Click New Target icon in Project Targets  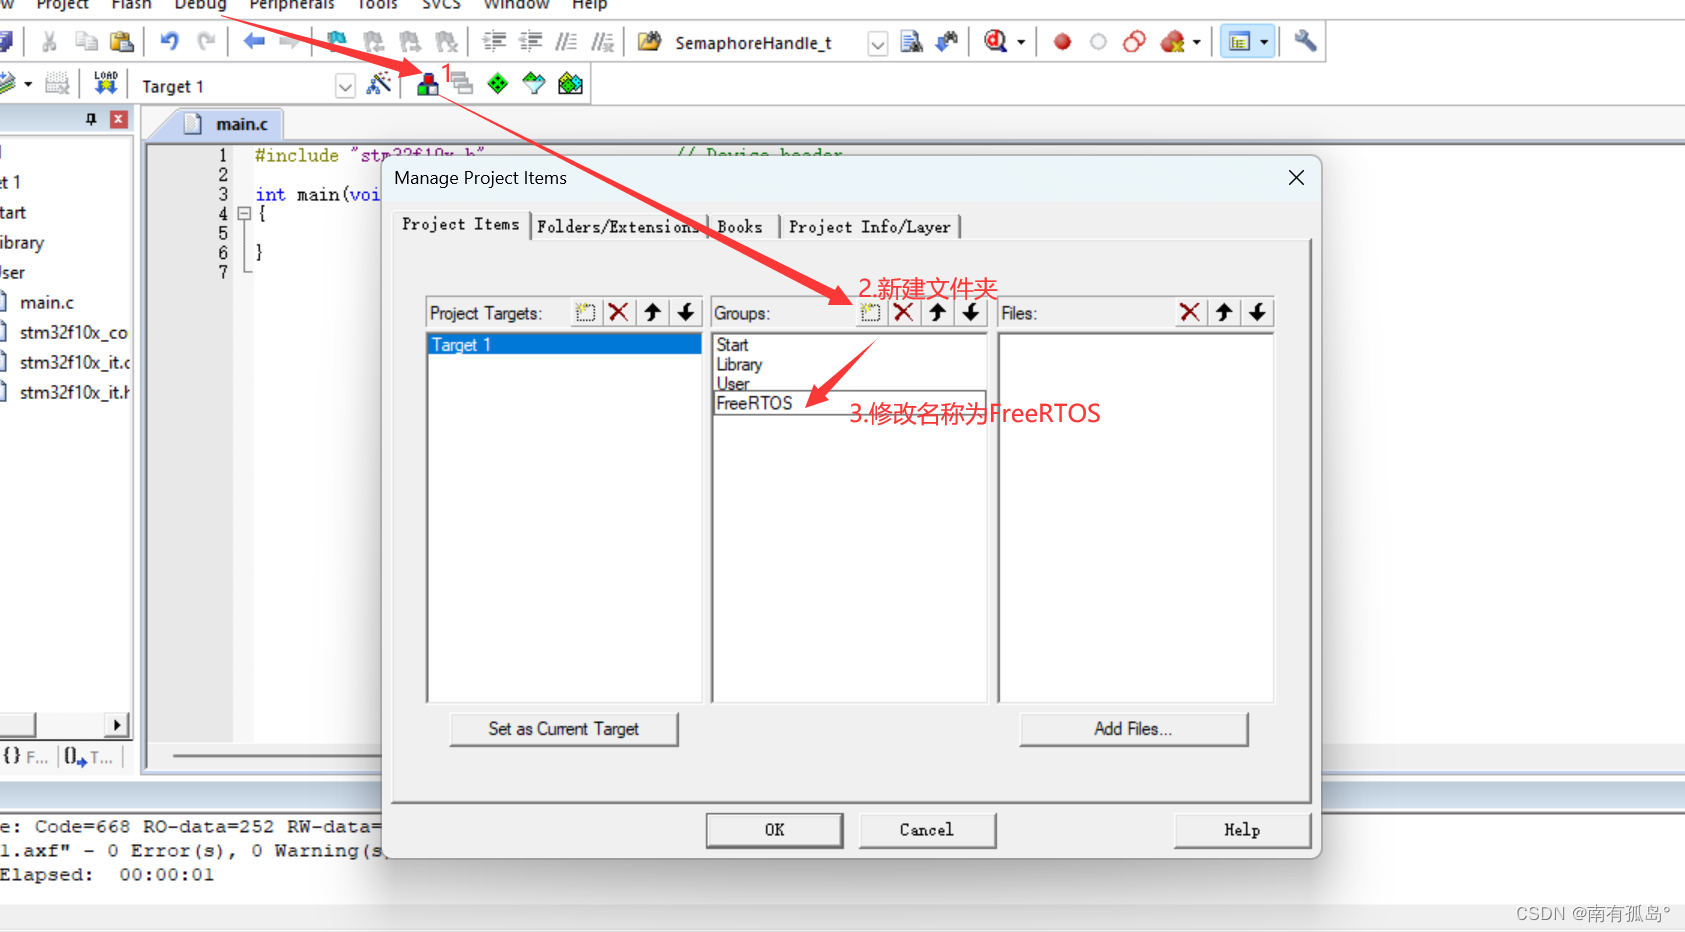point(585,313)
